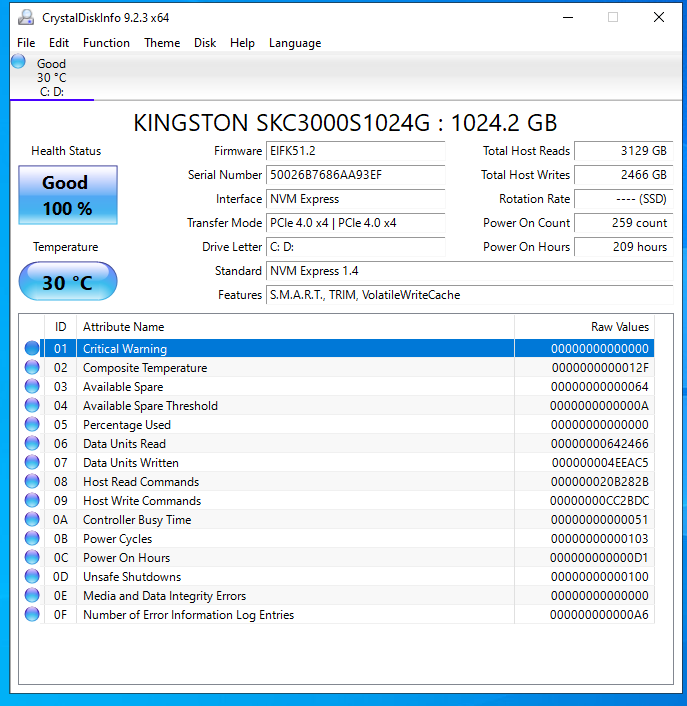Click the Serial Number field
687x706 pixels.
click(356, 175)
